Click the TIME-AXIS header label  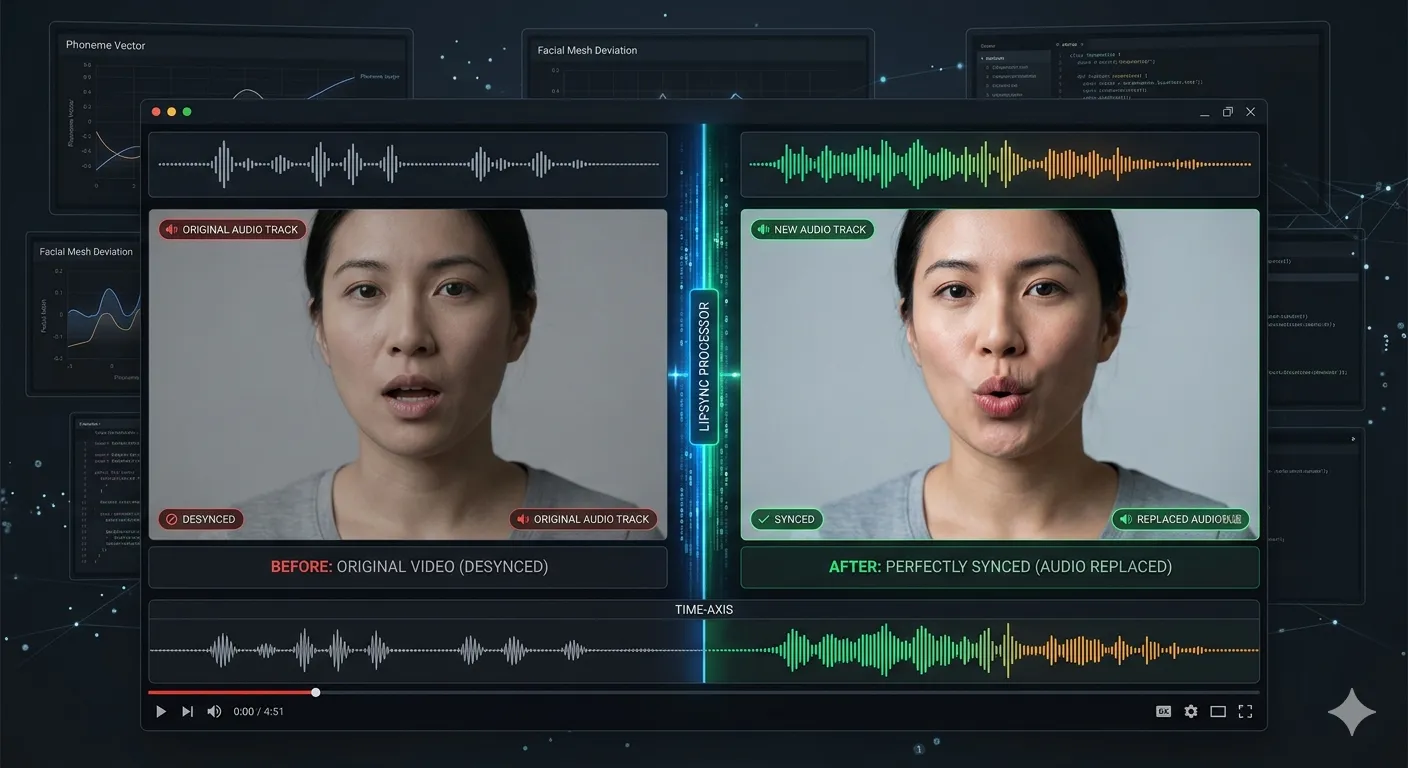pos(704,609)
